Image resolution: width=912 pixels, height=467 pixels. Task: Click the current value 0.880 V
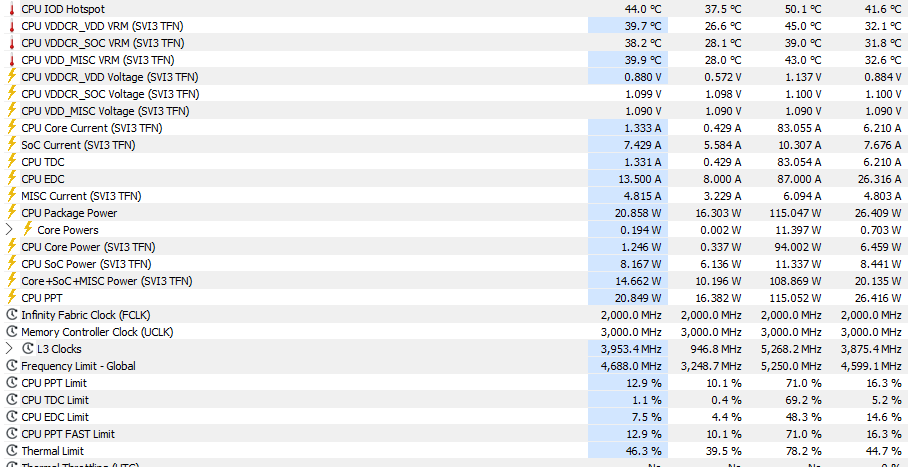tap(643, 77)
